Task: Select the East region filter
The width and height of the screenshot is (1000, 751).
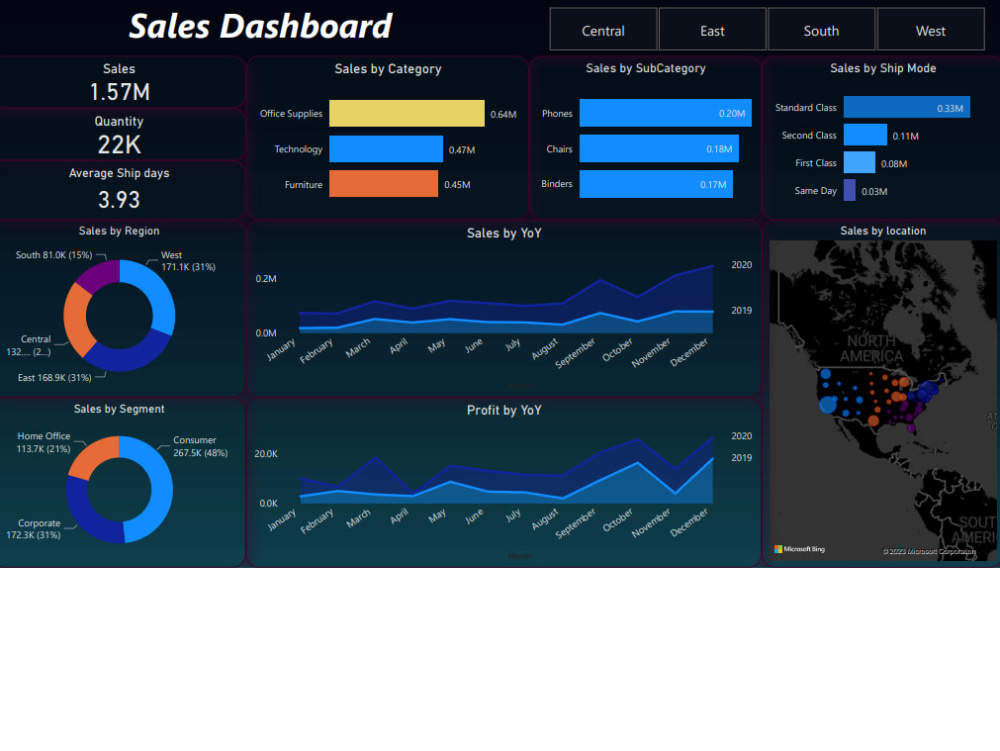Action: tap(712, 30)
